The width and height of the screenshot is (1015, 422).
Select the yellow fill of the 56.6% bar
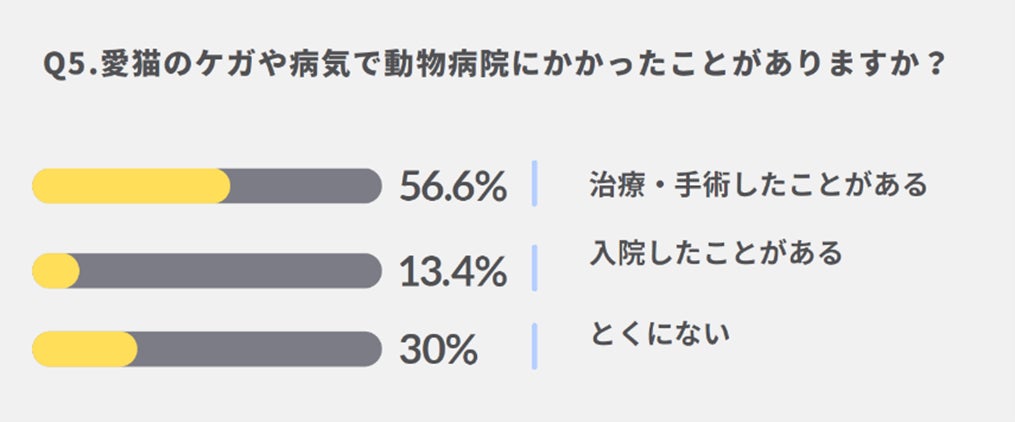(131, 186)
